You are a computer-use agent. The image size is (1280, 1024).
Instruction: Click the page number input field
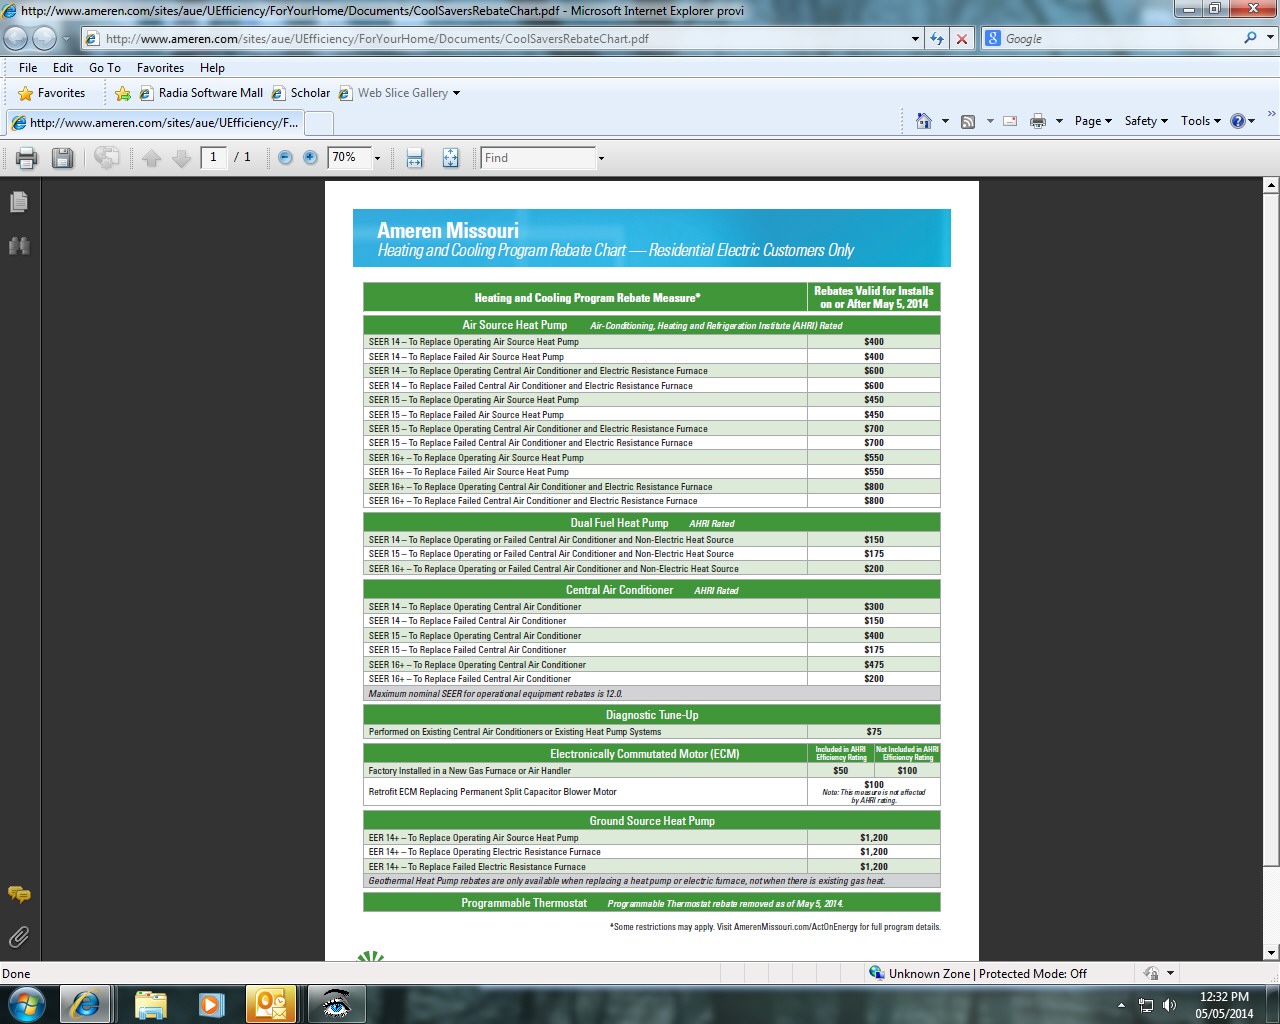(213, 158)
